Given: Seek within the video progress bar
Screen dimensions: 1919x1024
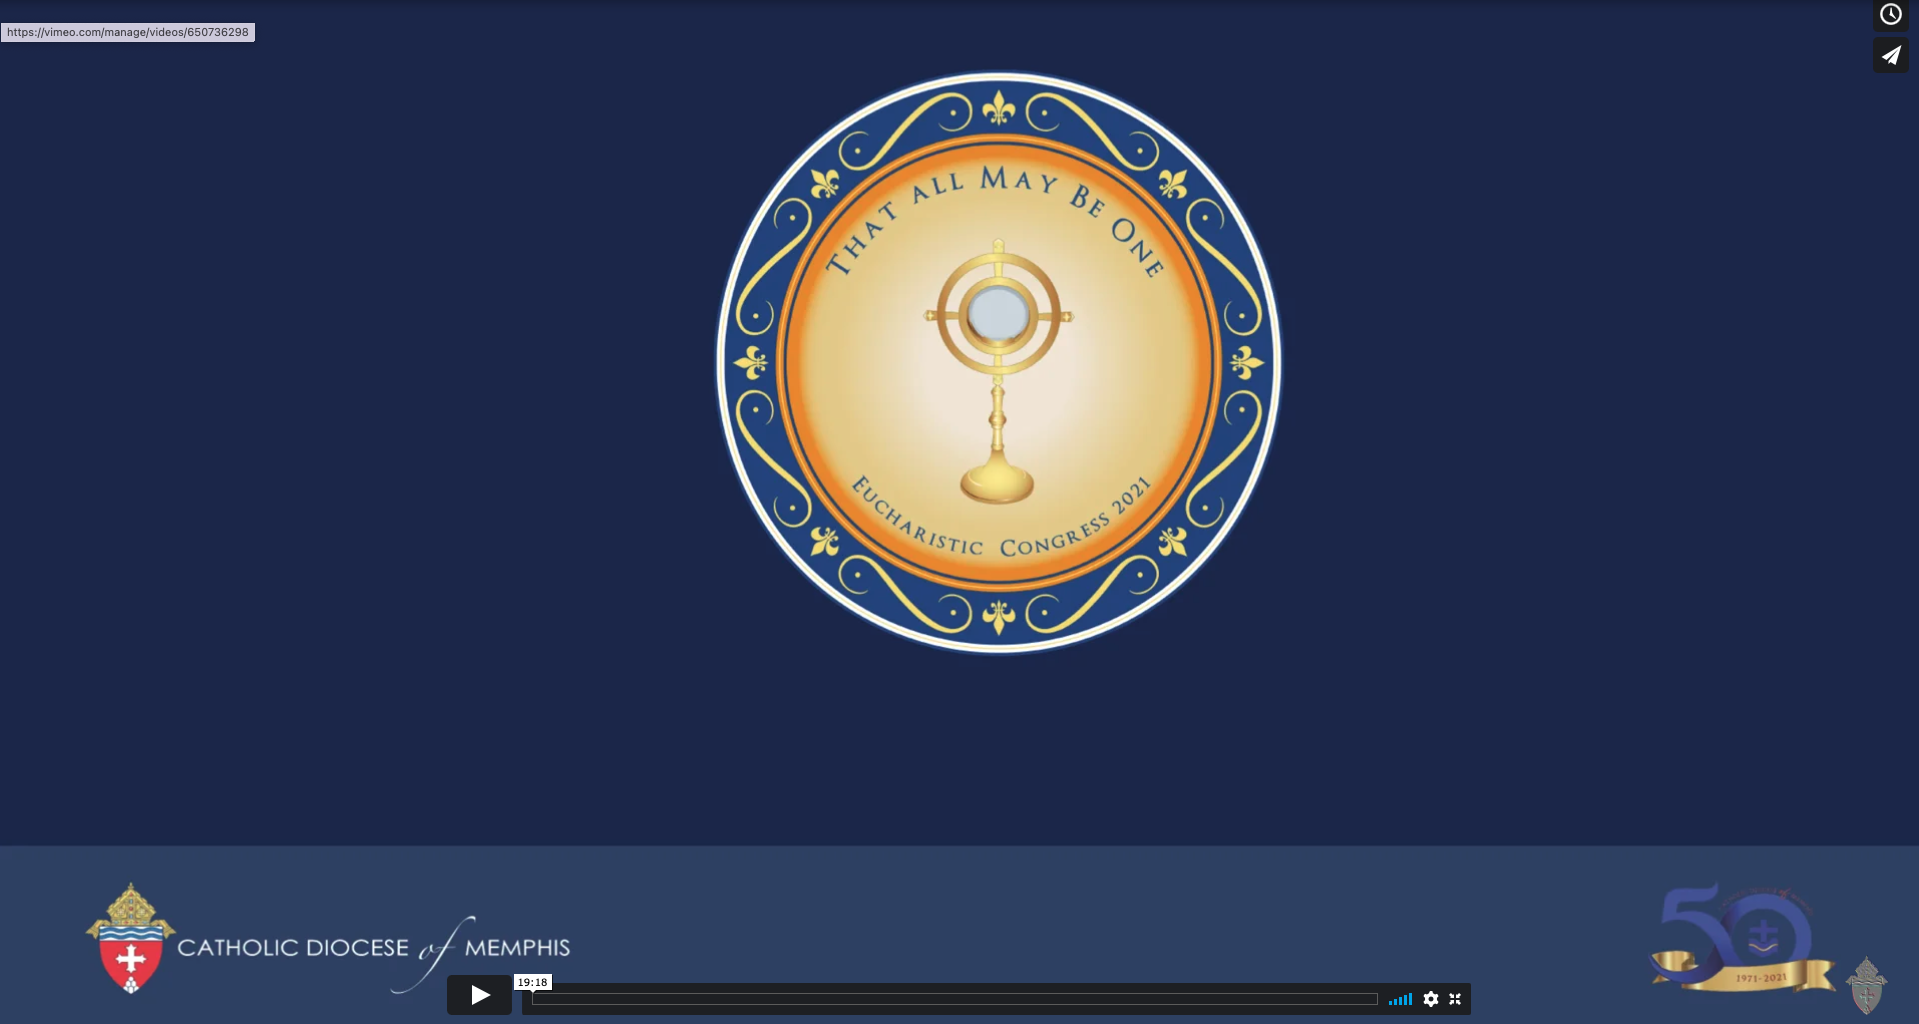Looking at the screenshot, I should tap(954, 999).
